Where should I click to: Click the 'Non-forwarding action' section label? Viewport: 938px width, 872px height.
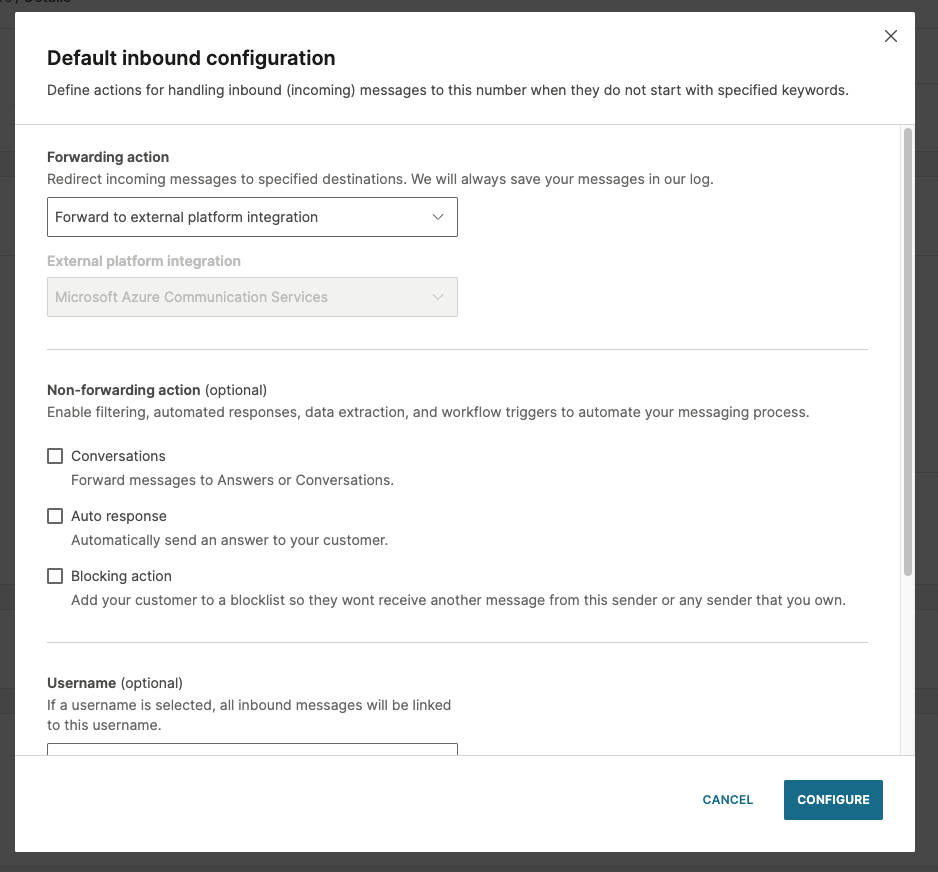click(x=124, y=390)
